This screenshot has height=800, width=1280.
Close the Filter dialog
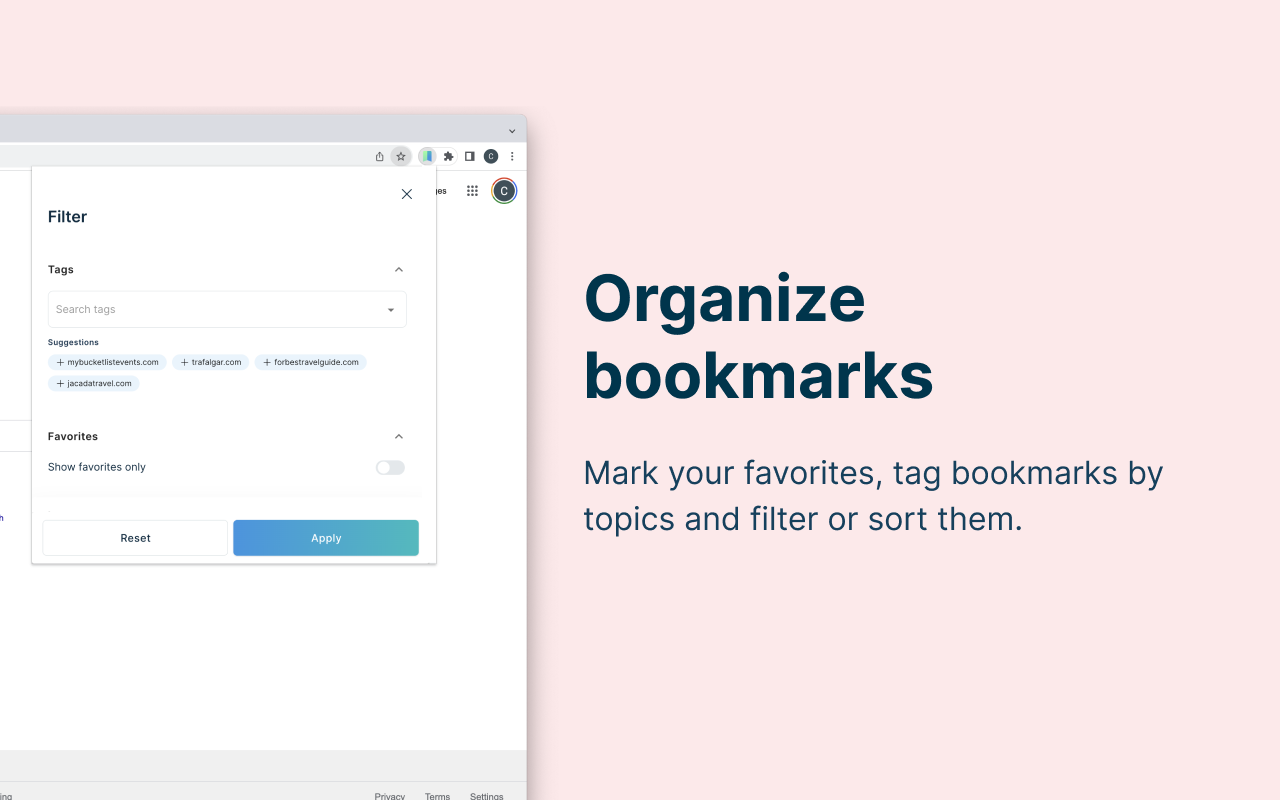click(x=406, y=194)
